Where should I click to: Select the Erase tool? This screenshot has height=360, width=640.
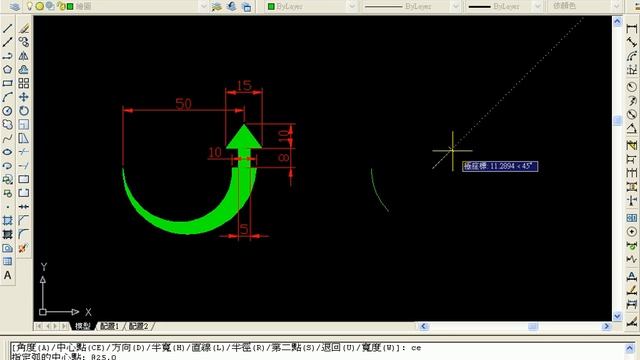coord(24,28)
